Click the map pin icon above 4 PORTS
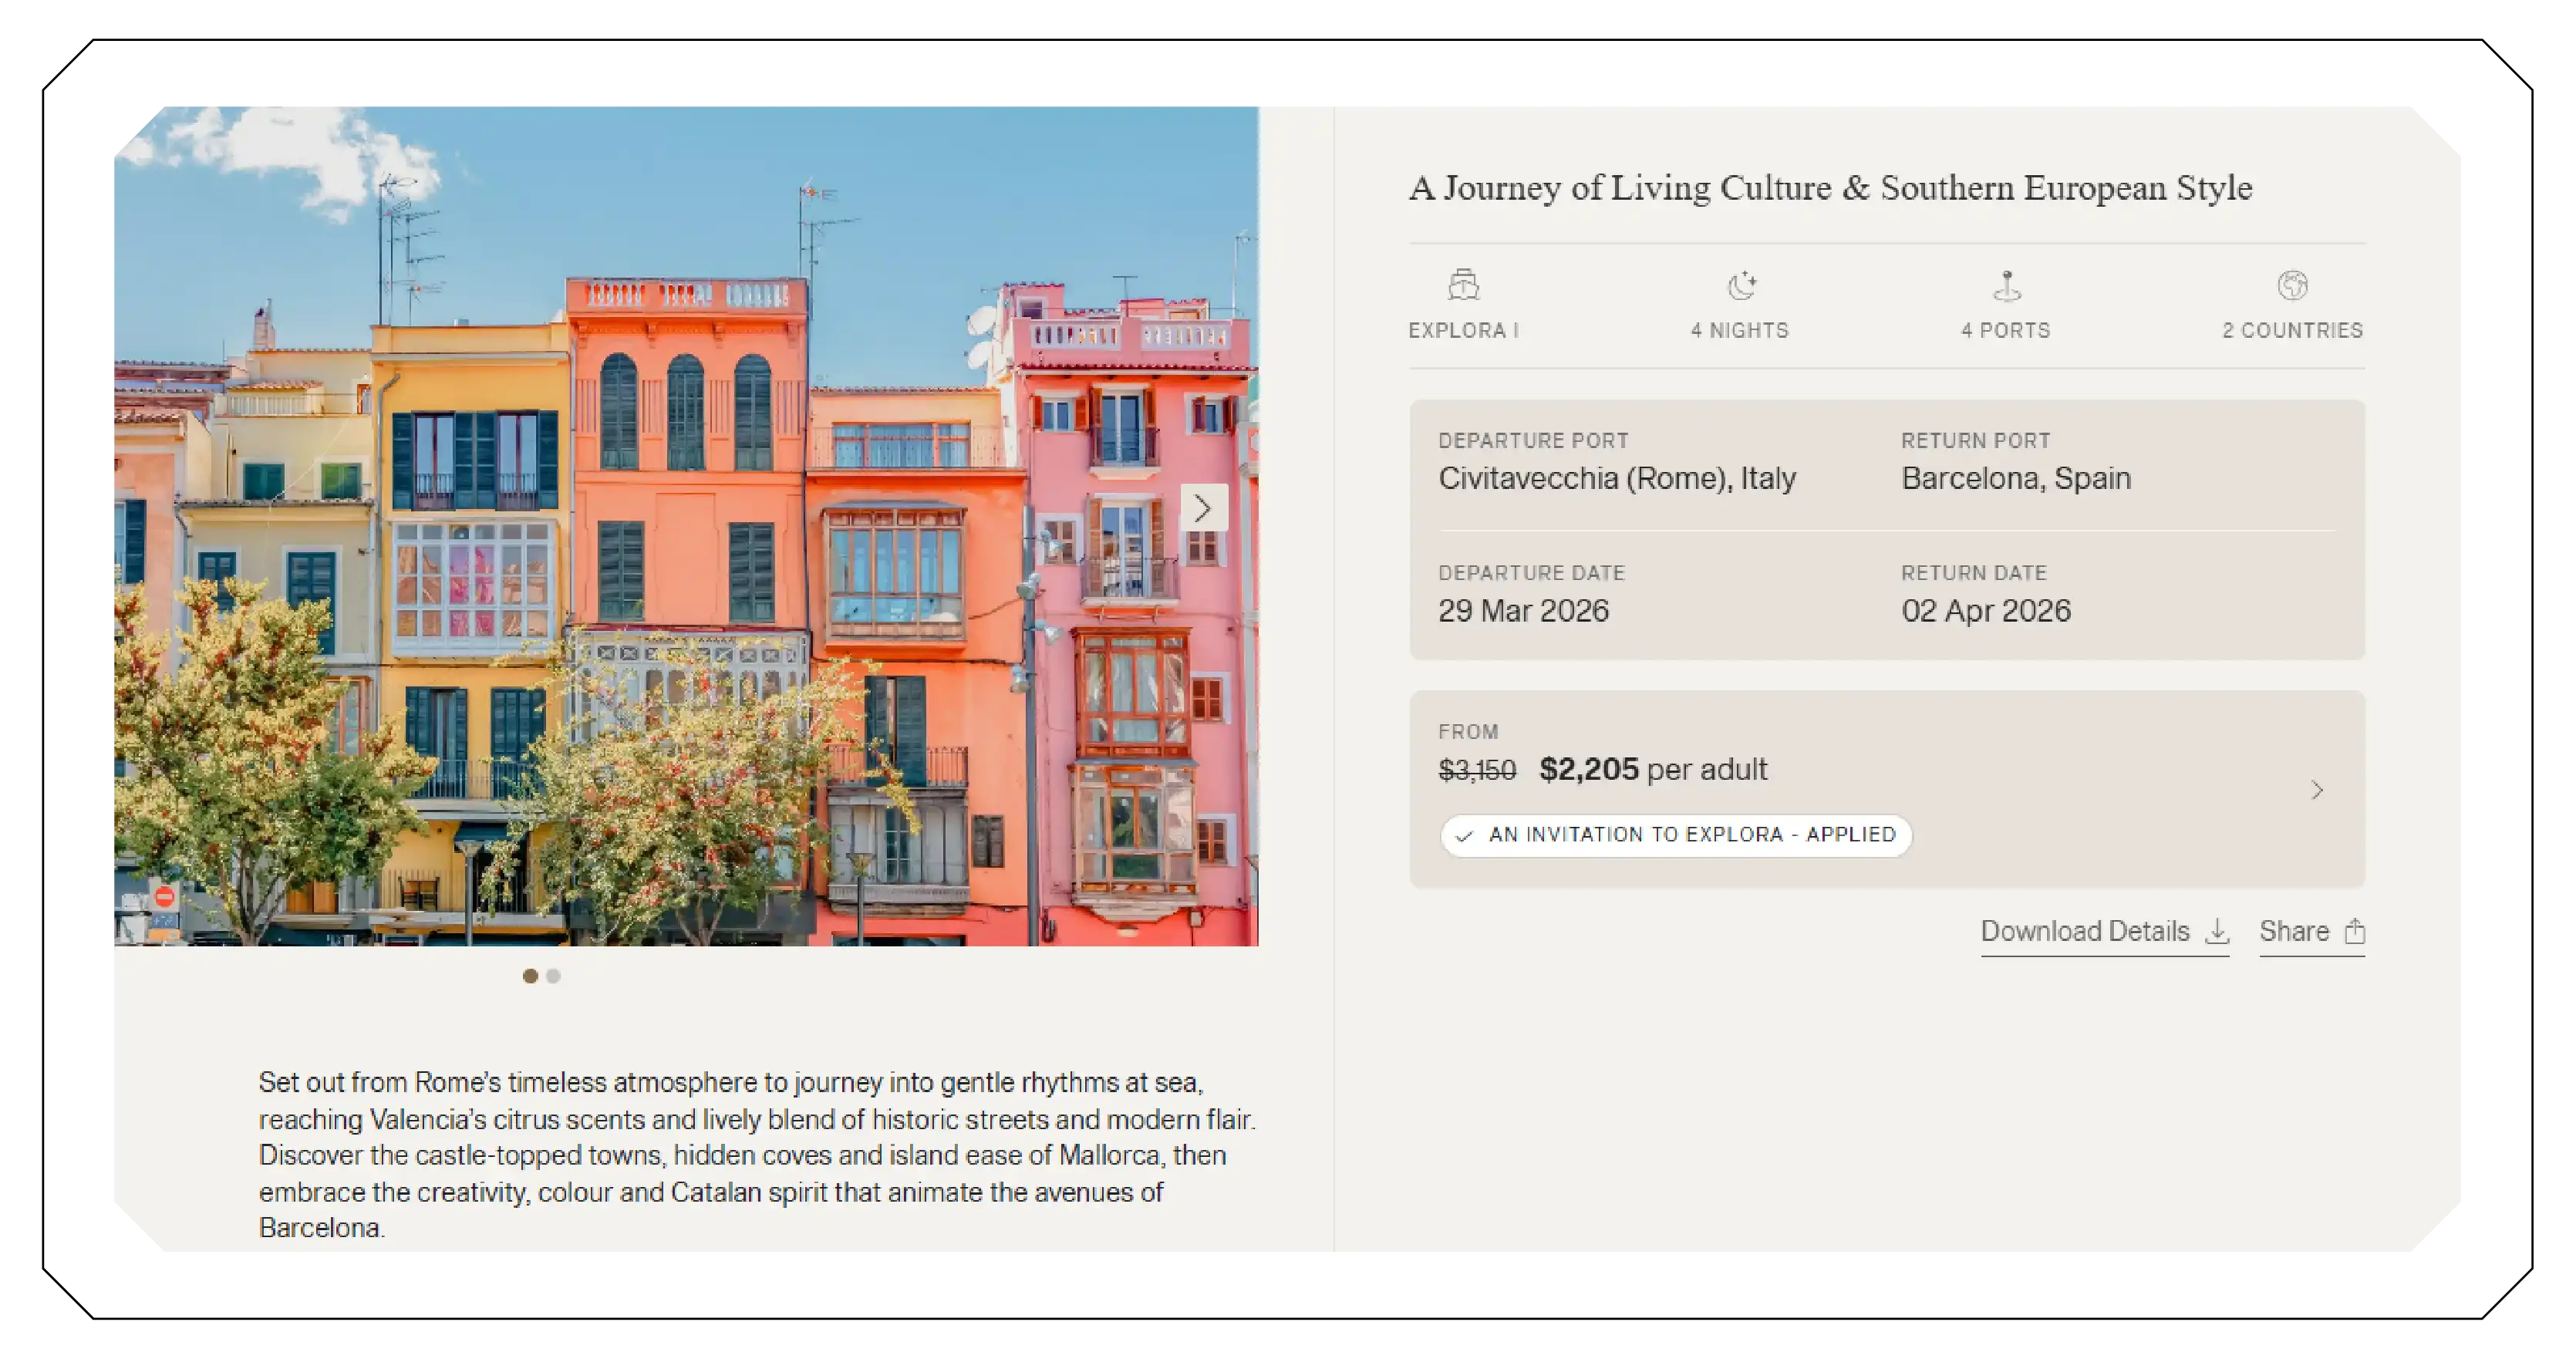 [x=2006, y=285]
